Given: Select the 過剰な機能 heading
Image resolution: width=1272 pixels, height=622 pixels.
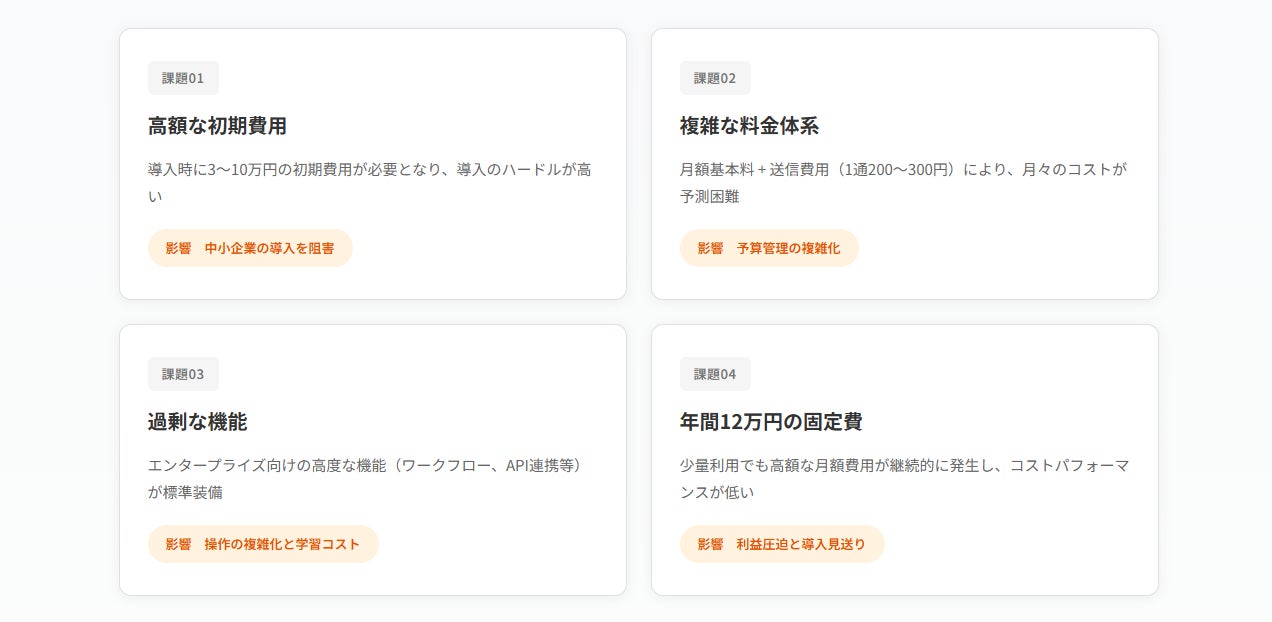Looking at the screenshot, I should [197, 422].
